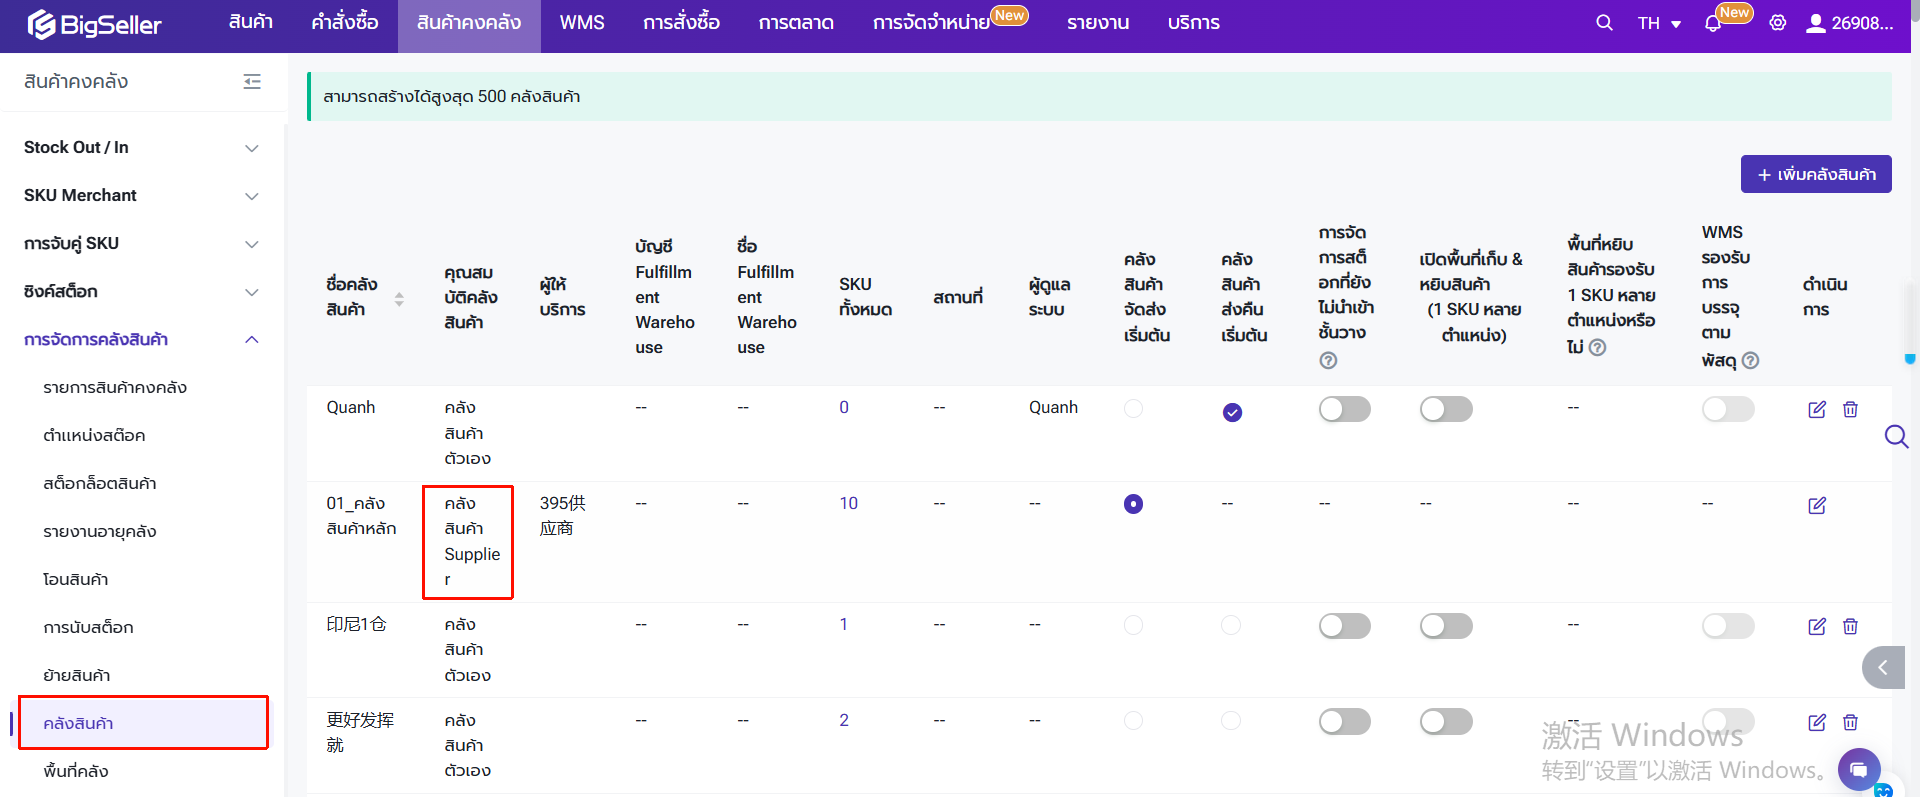Click the search magnifier icon in top bar

pyautogui.click(x=1604, y=22)
